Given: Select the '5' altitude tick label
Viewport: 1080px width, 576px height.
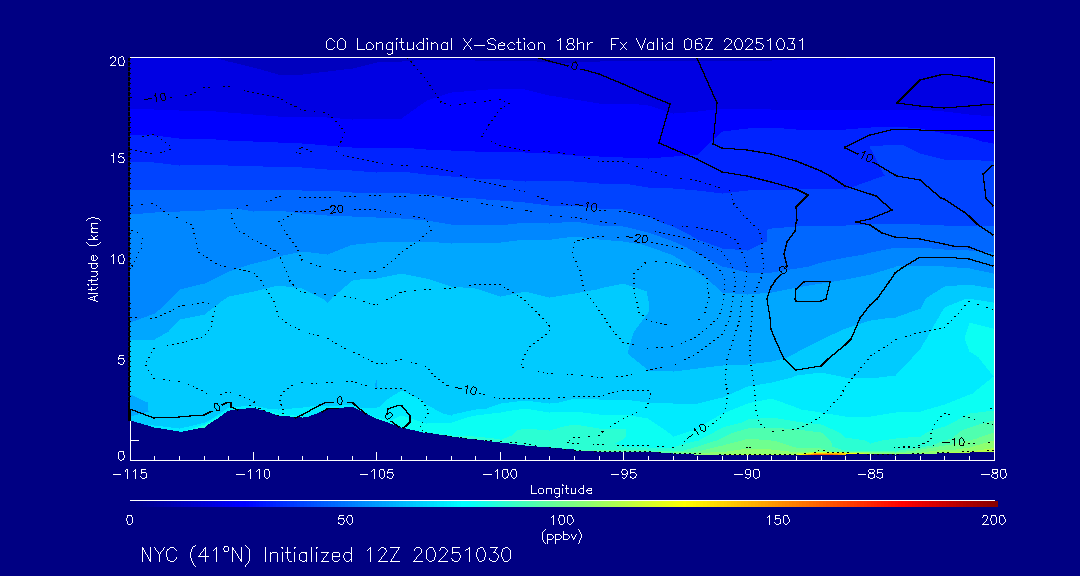Looking at the screenshot, I should click(x=120, y=359).
